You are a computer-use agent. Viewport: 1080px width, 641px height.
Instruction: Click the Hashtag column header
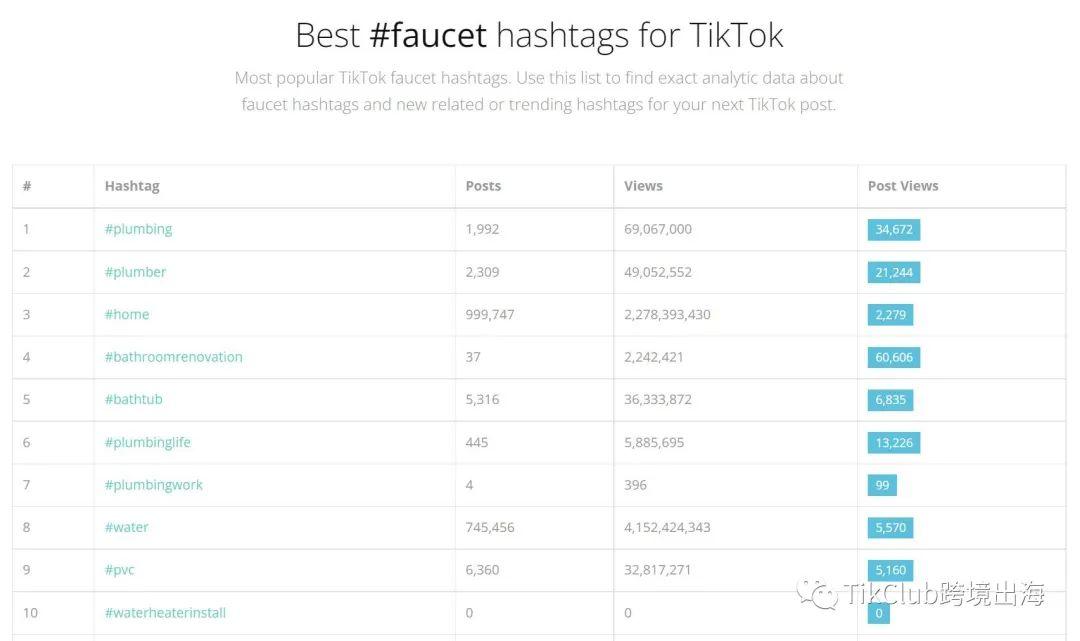pos(132,187)
